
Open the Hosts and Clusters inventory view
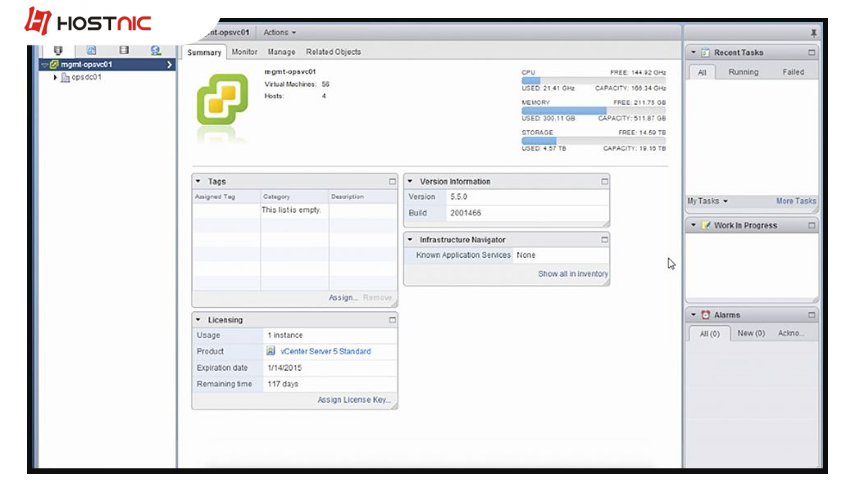click(x=58, y=50)
